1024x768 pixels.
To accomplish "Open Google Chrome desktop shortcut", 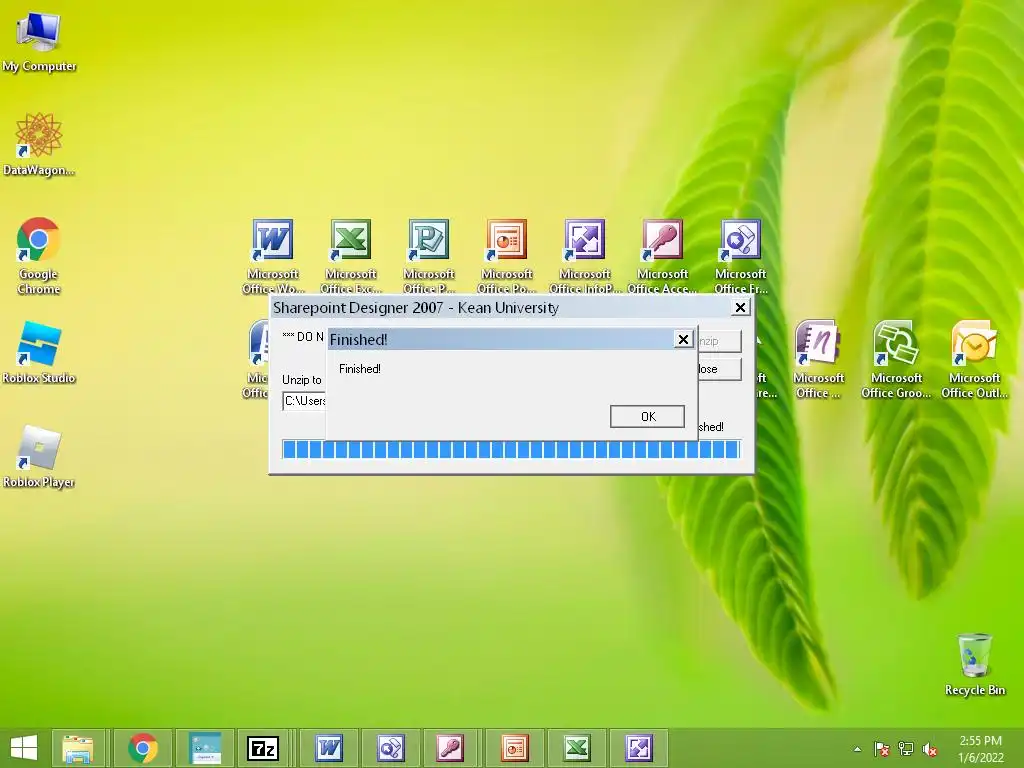I will tap(39, 255).
